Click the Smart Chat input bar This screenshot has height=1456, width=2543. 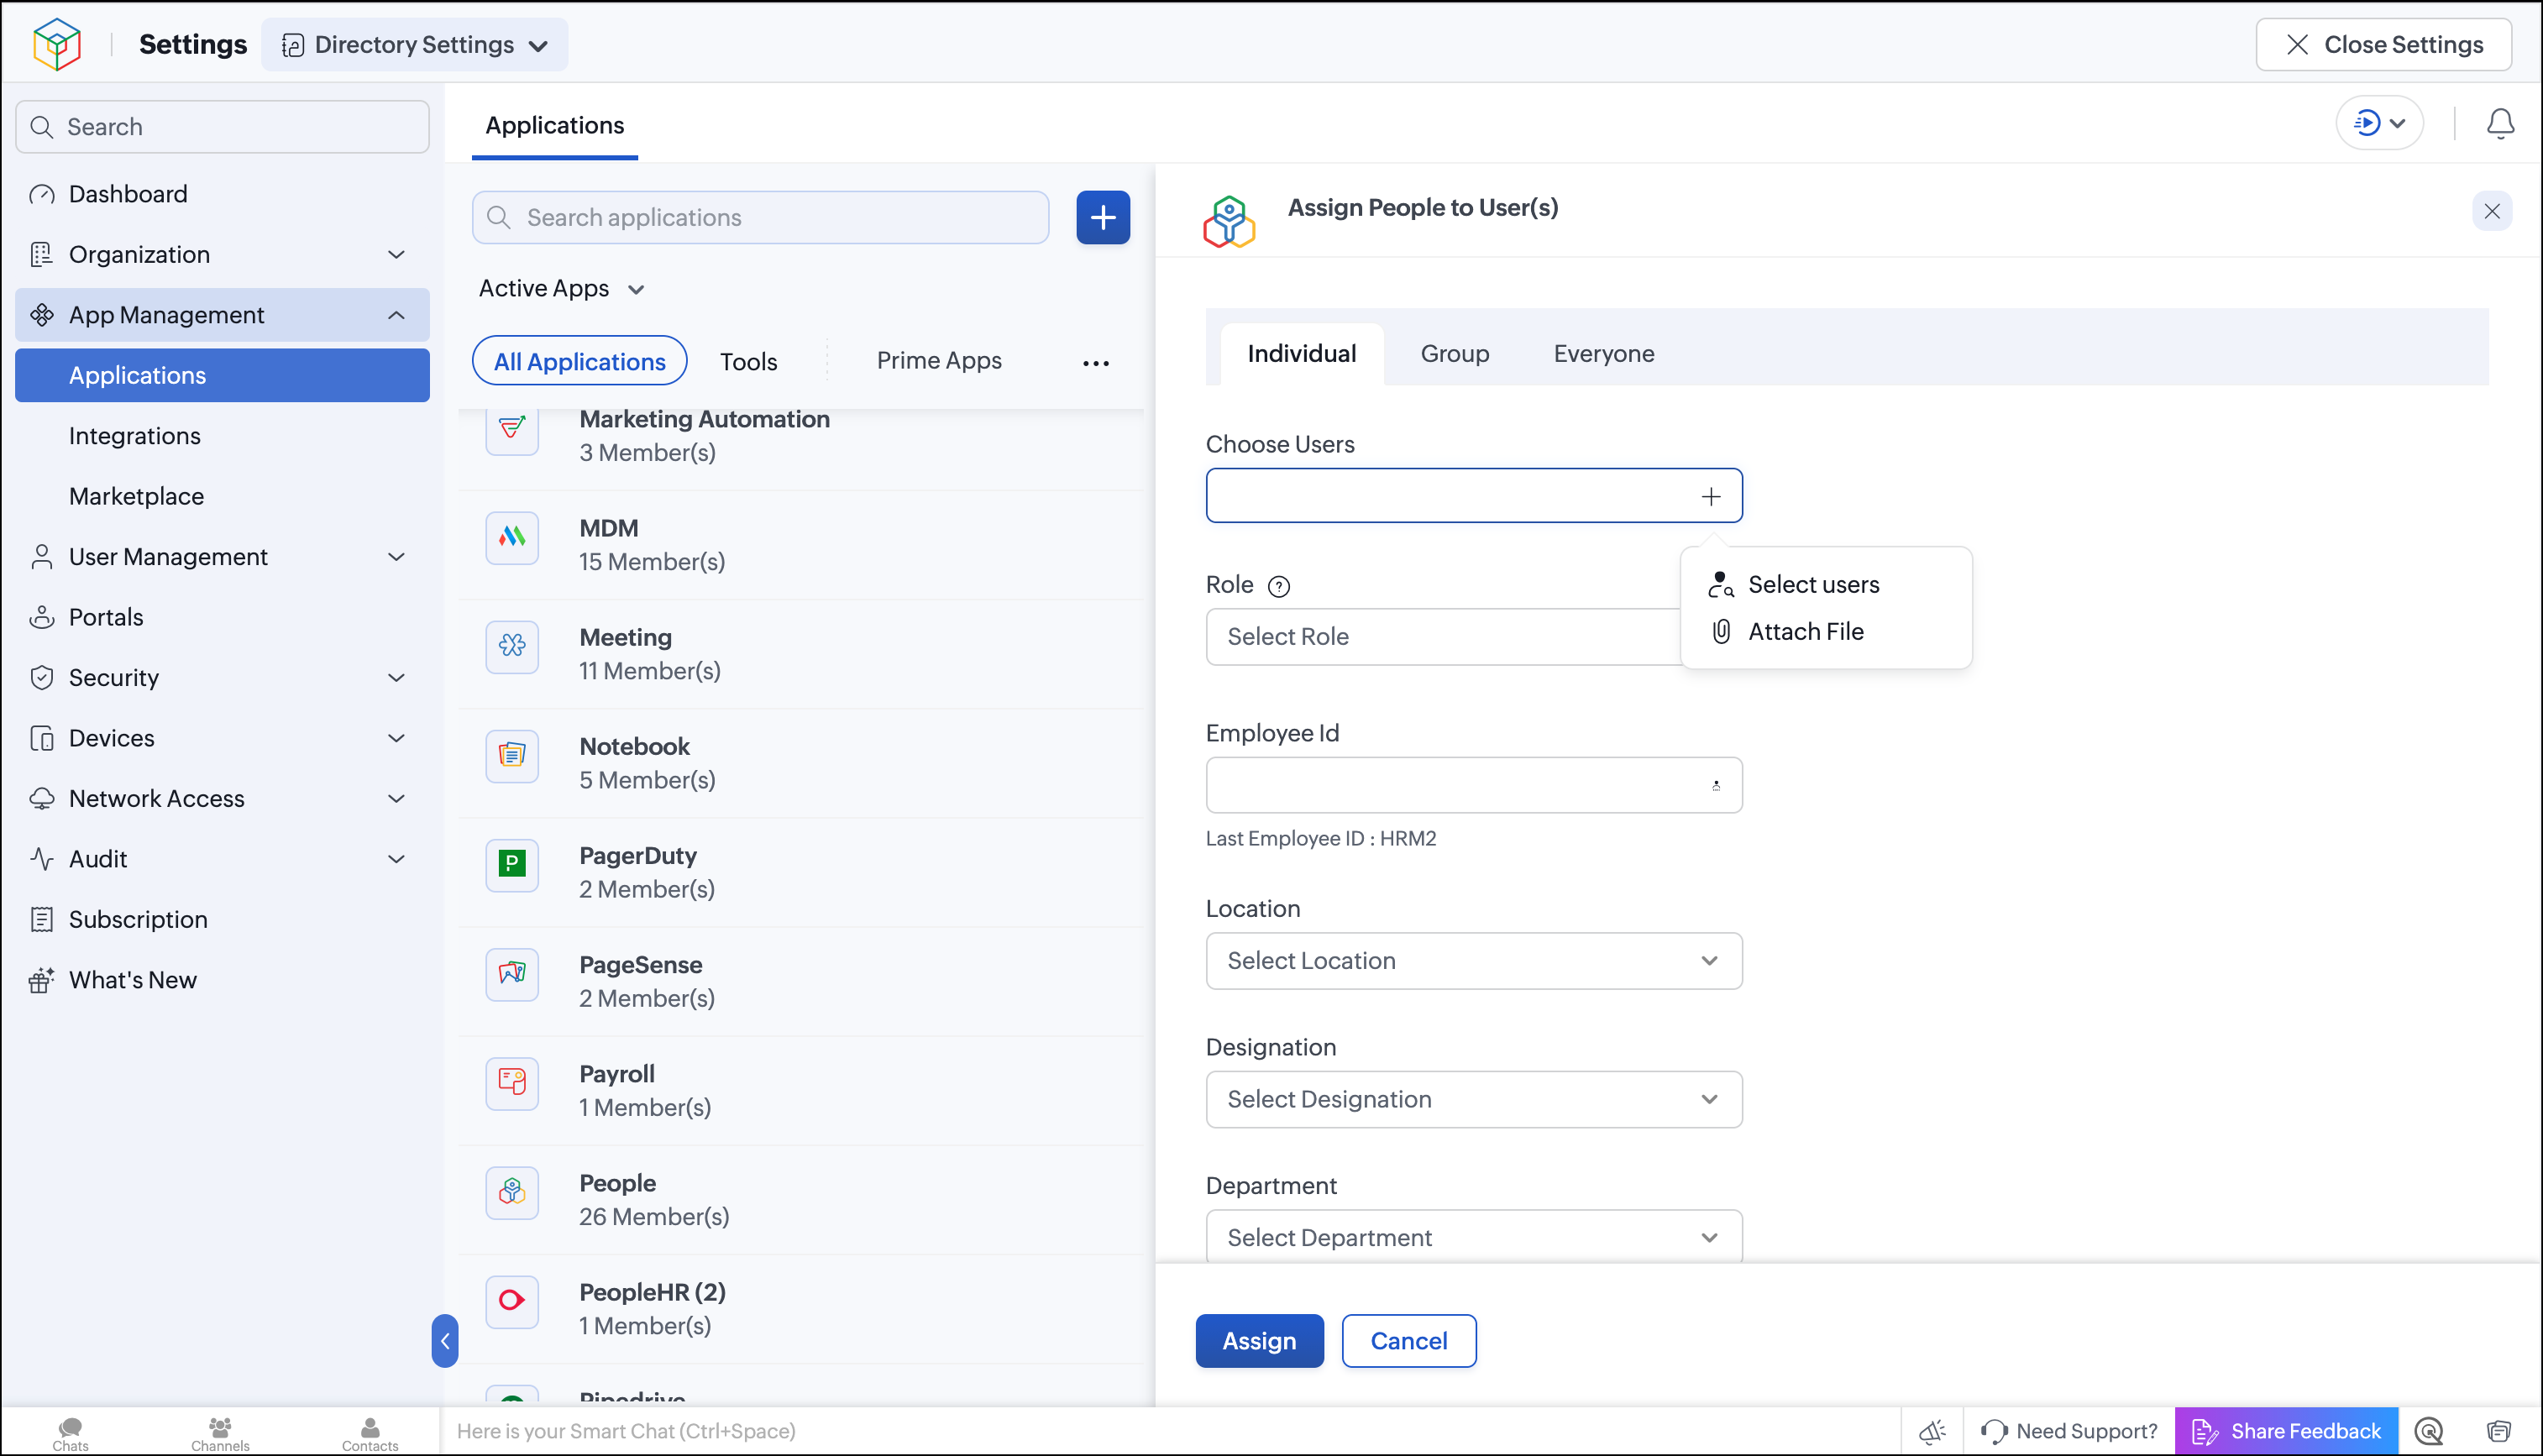[x=1169, y=1432]
